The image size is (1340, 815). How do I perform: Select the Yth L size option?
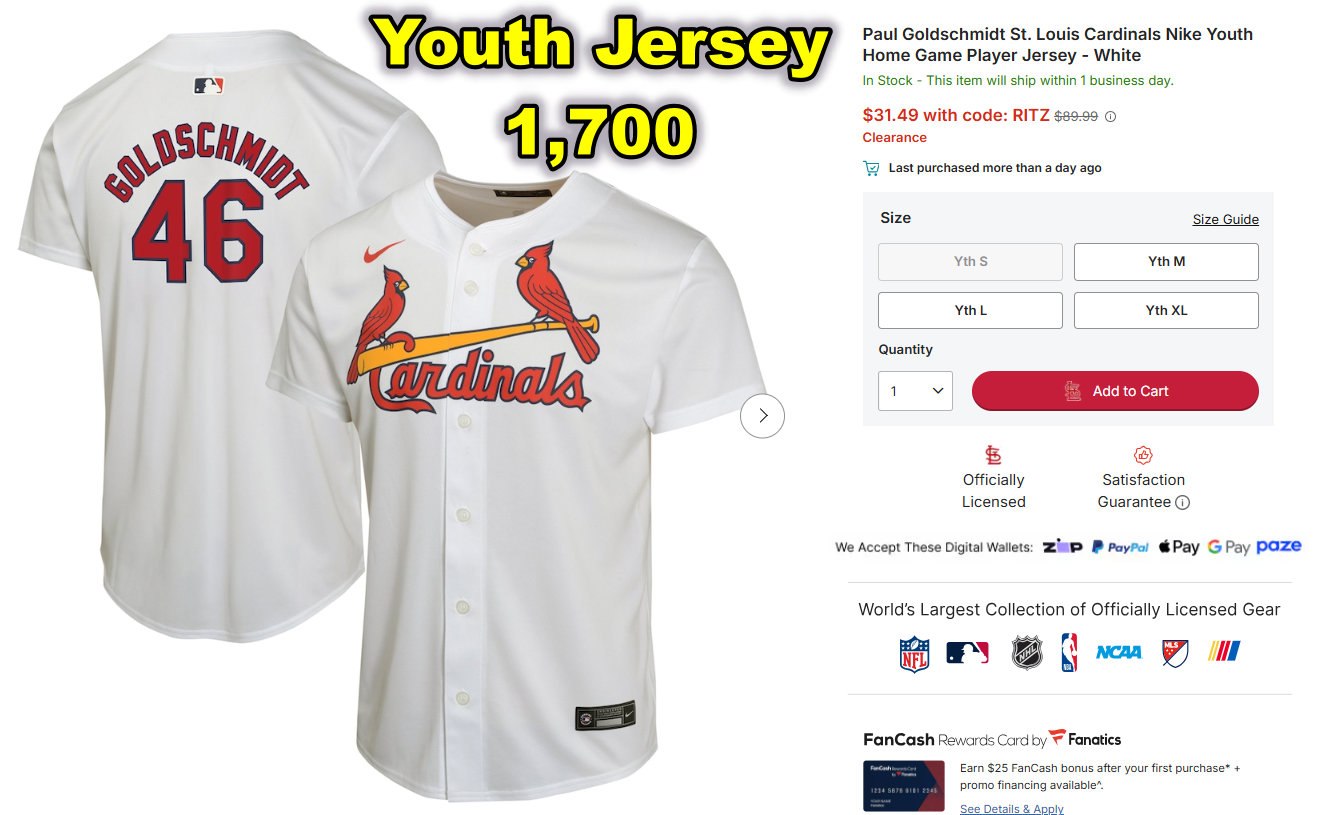click(970, 310)
